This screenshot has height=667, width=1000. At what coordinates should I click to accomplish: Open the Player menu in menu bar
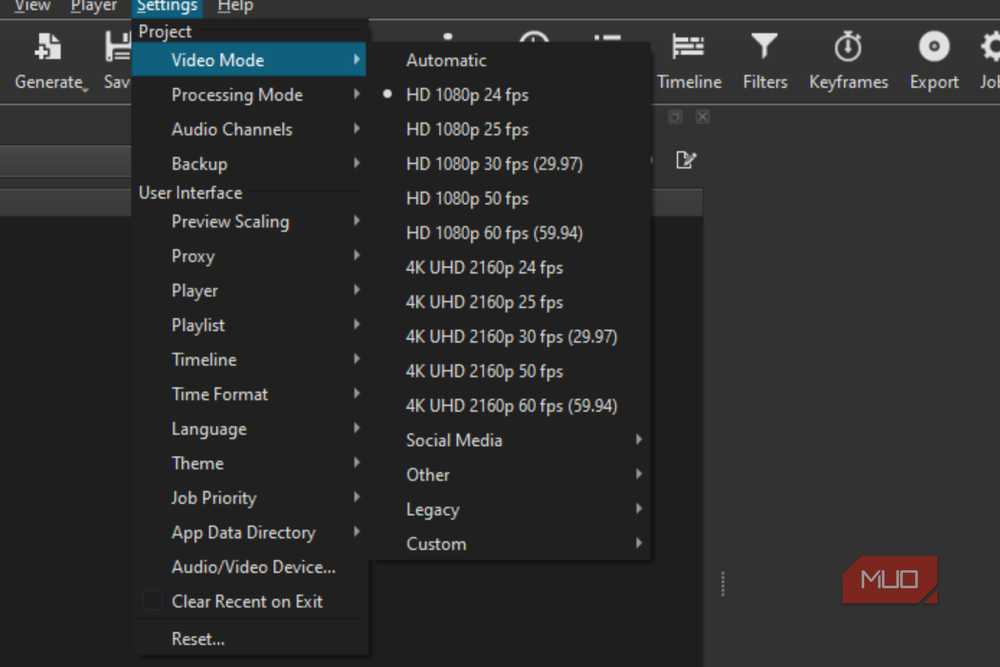(x=93, y=6)
